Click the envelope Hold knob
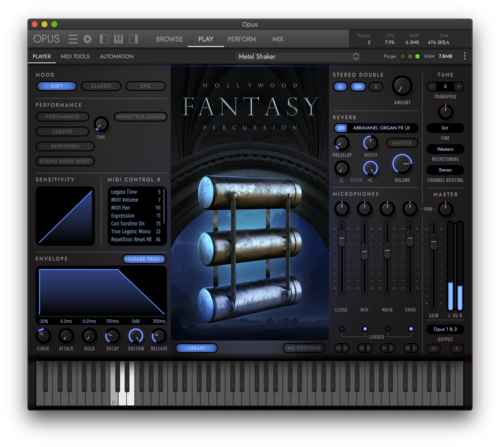This screenshot has width=500, height=447. pos(89,336)
